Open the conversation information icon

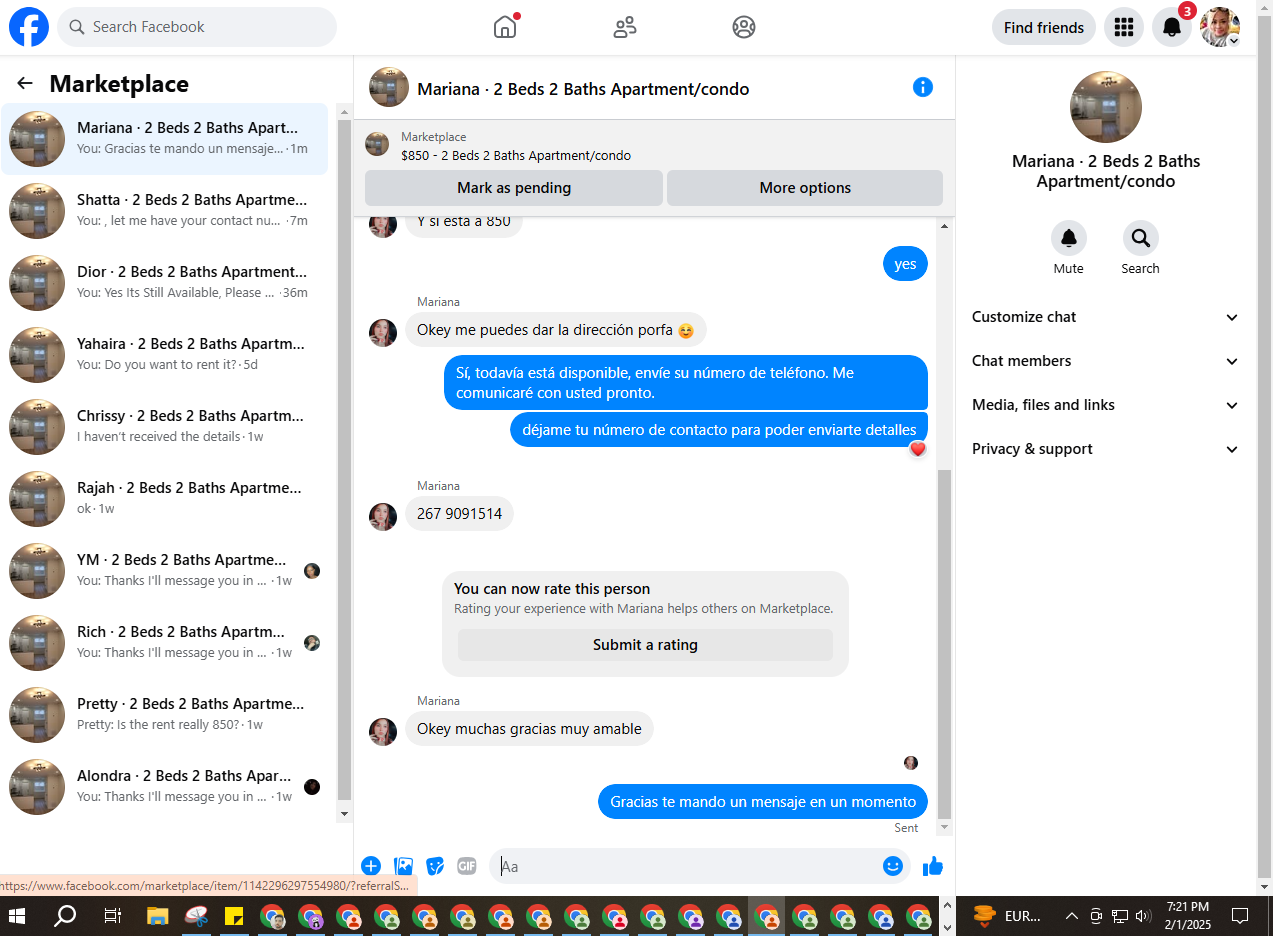click(x=923, y=87)
